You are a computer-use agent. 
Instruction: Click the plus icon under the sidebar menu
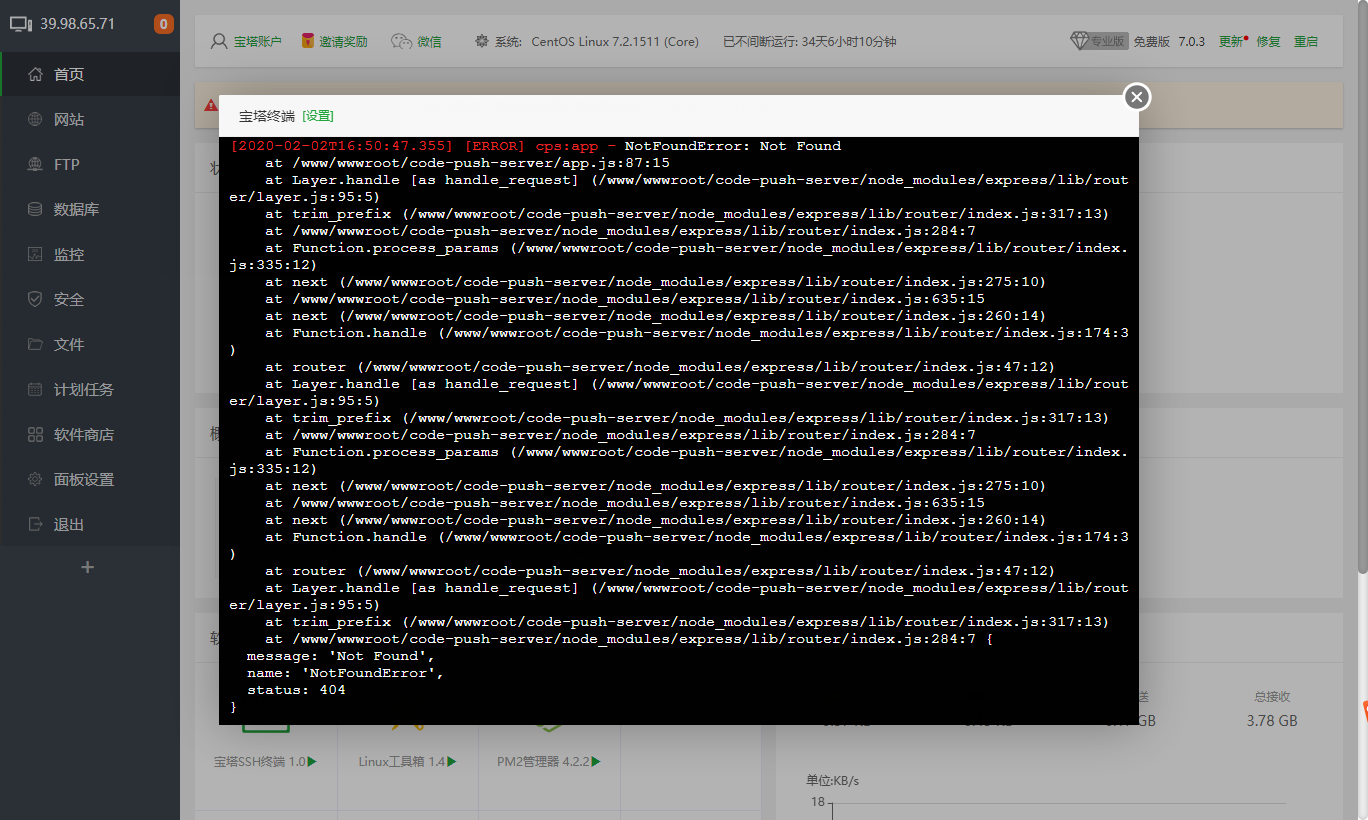tap(87, 567)
